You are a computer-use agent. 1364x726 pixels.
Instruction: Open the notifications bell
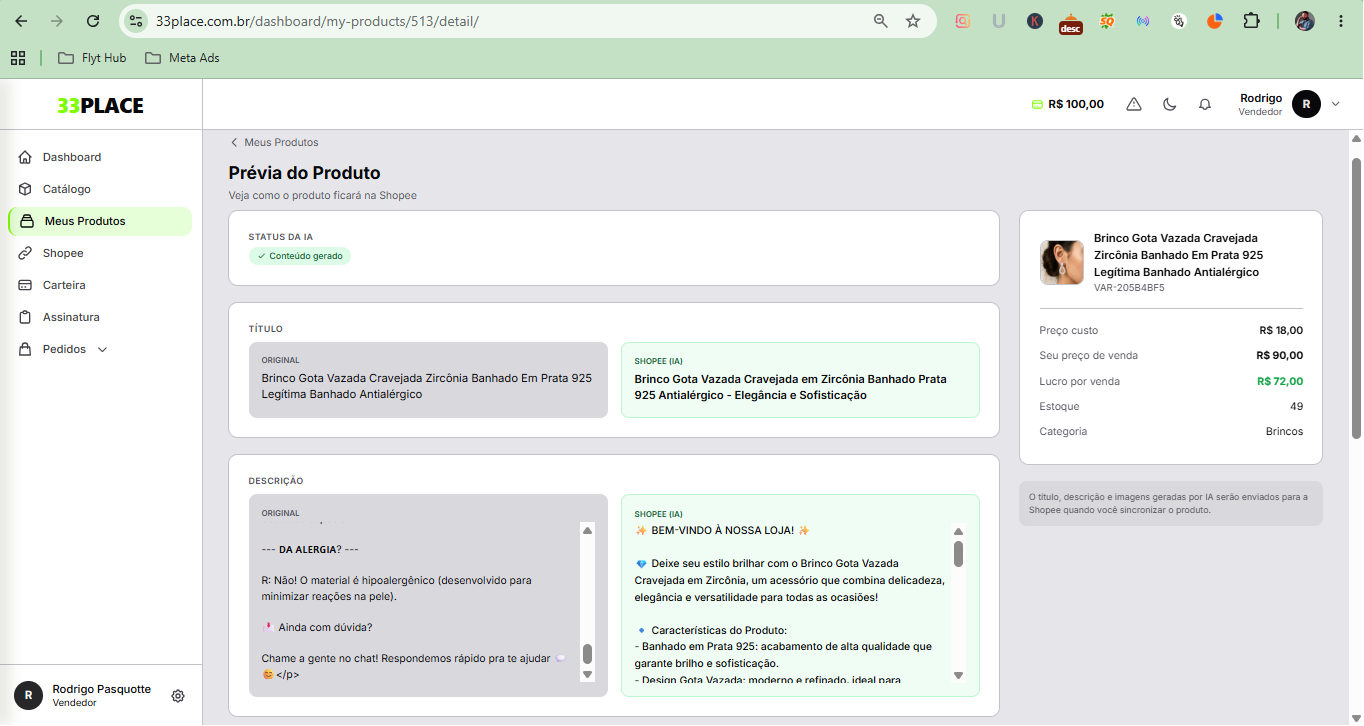(1205, 104)
